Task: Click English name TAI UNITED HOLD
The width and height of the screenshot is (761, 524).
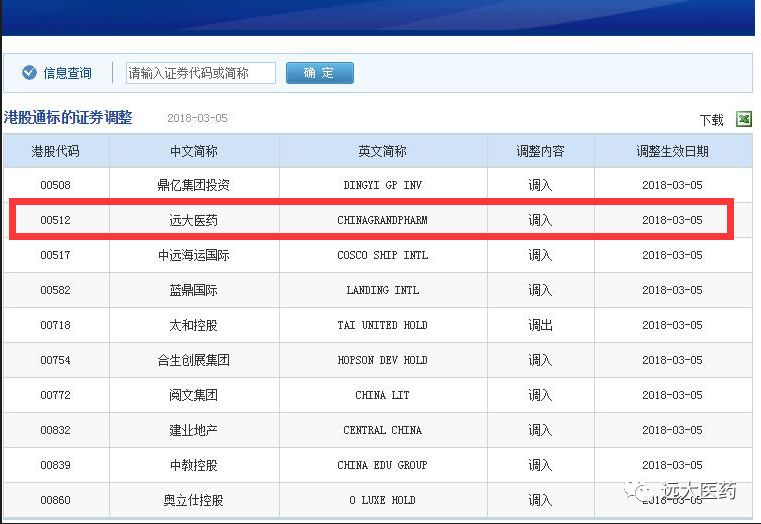Action: (382, 325)
